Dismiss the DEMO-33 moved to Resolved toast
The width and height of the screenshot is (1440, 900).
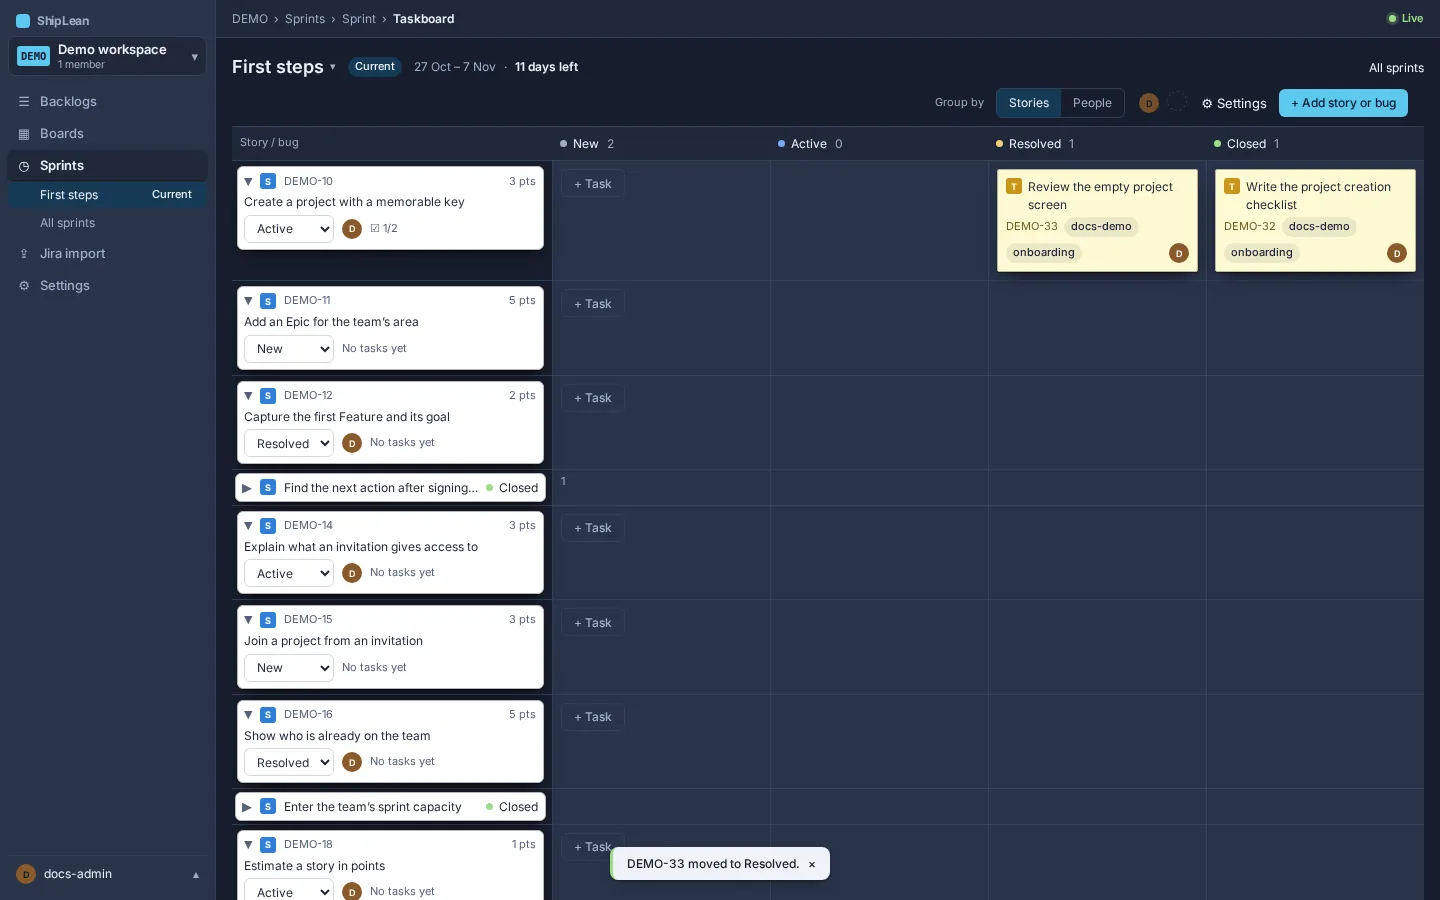pyautogui.click(x=812, y=865)
